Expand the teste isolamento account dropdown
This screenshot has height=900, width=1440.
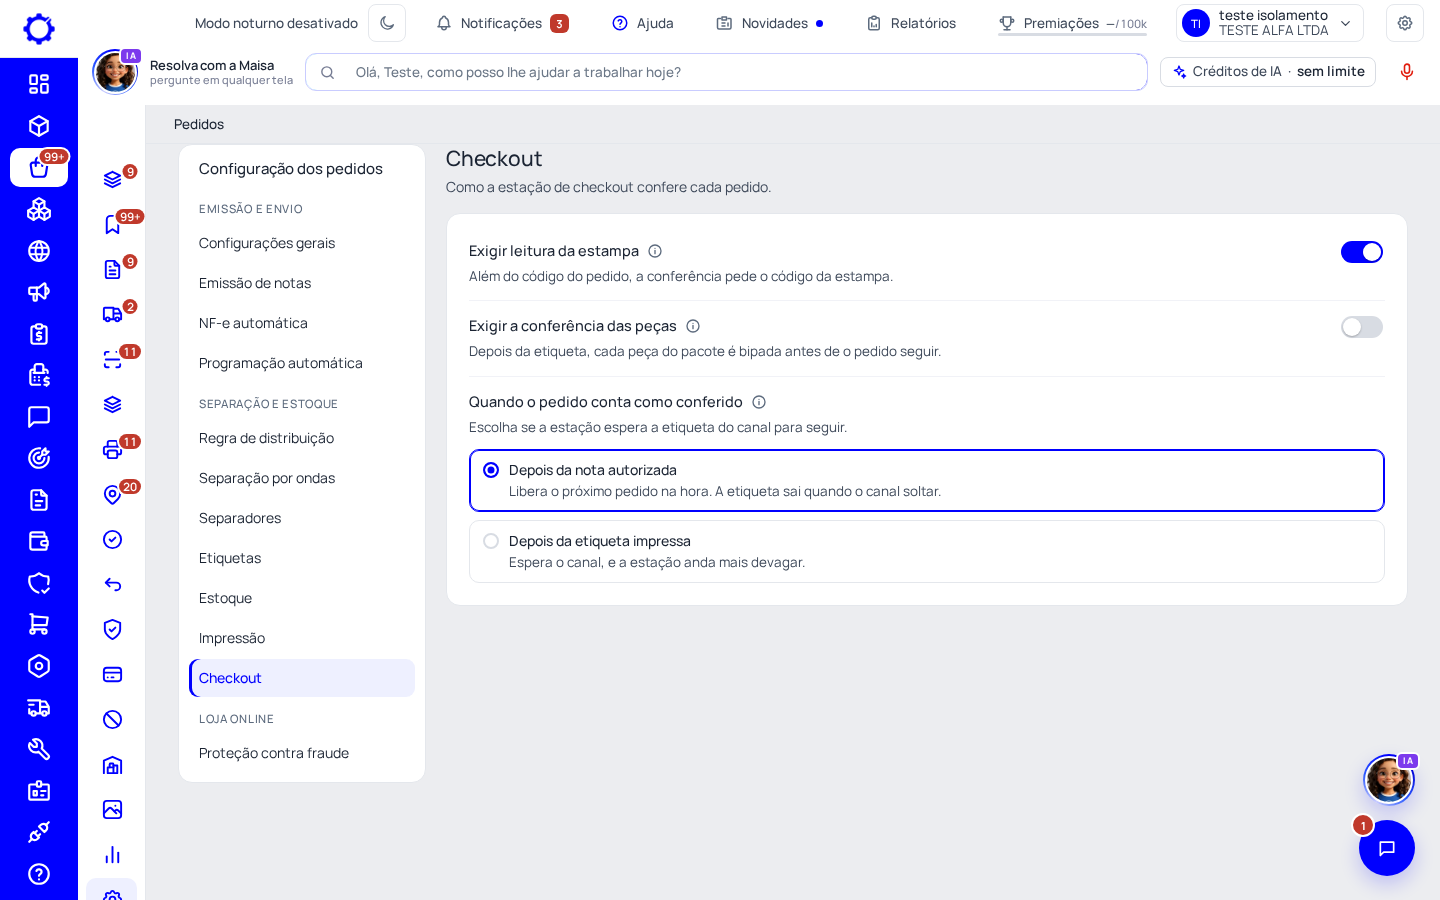(1270, 23)
